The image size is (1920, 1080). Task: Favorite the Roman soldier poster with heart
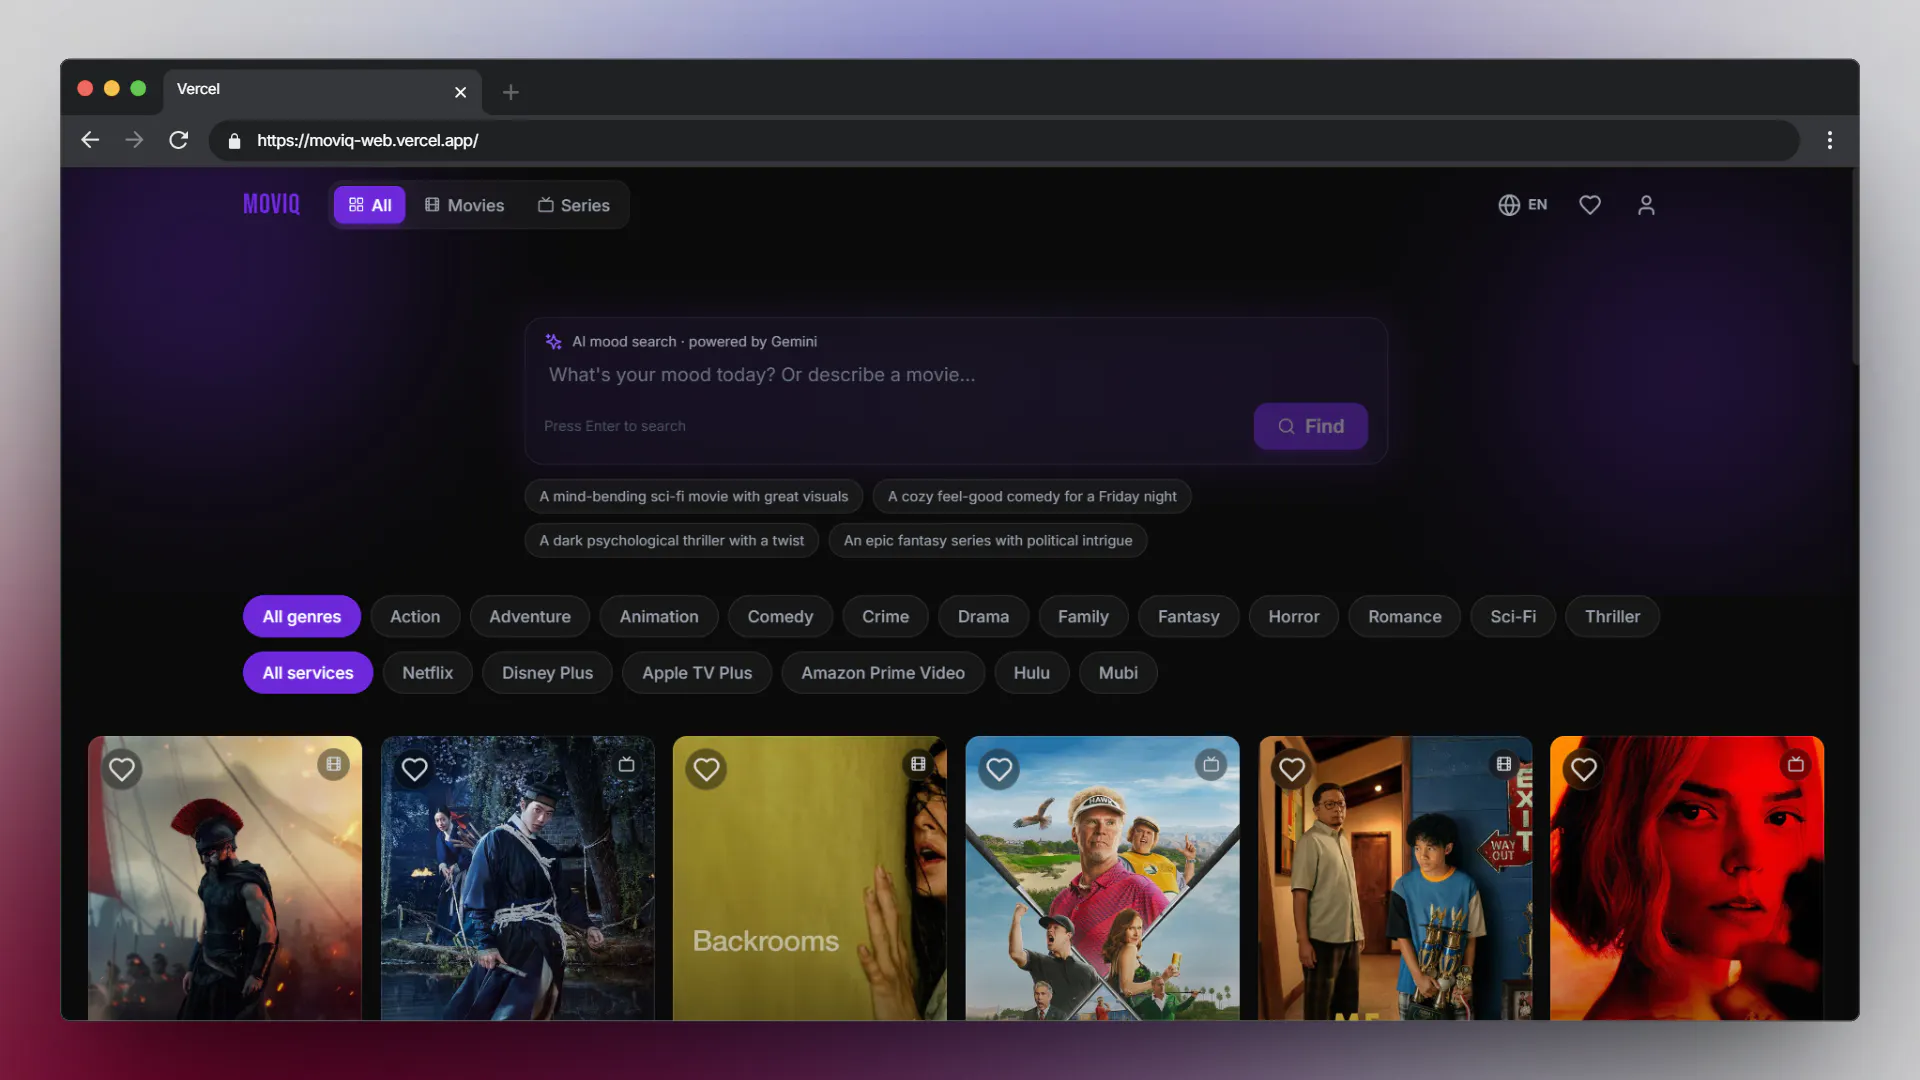tap(122, 769)
